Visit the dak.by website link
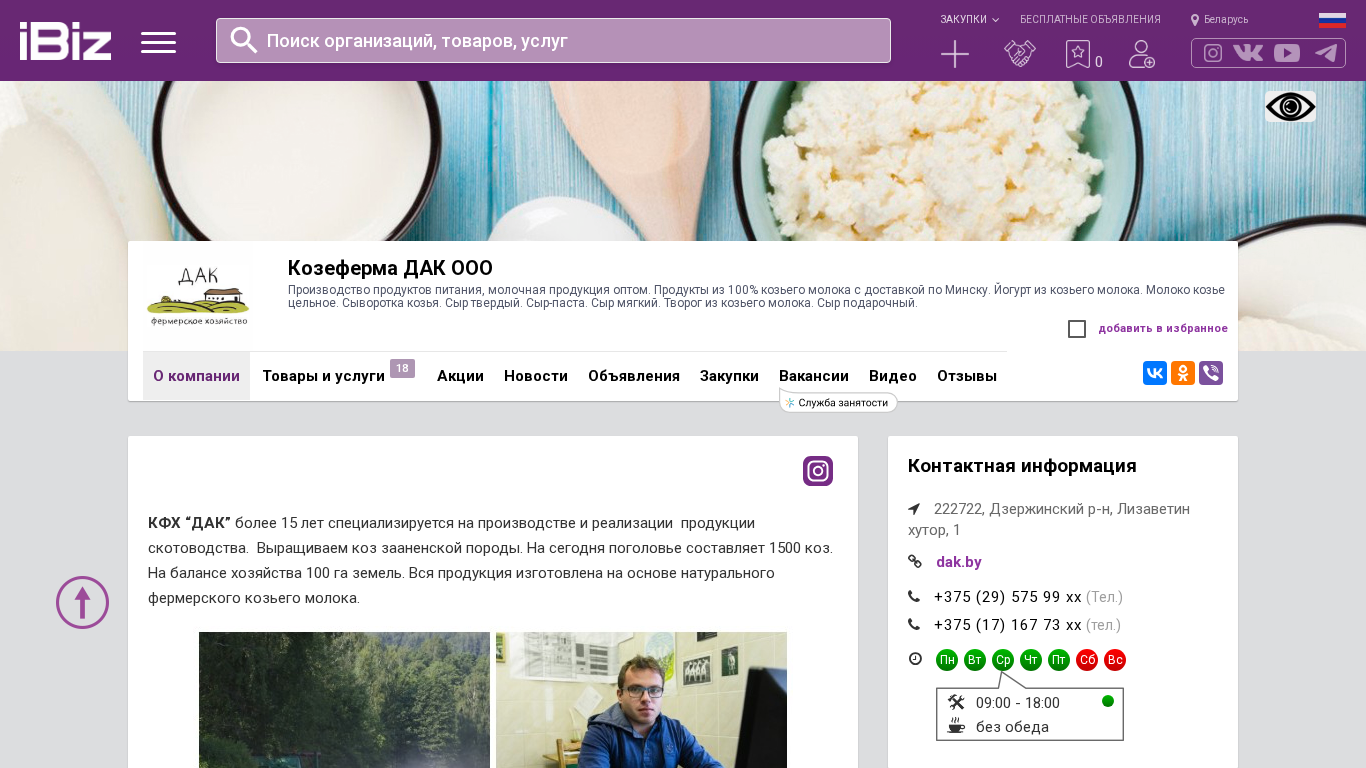Image resolution: width=1366 pixels, height=768 pixels. tap(959, 562)
